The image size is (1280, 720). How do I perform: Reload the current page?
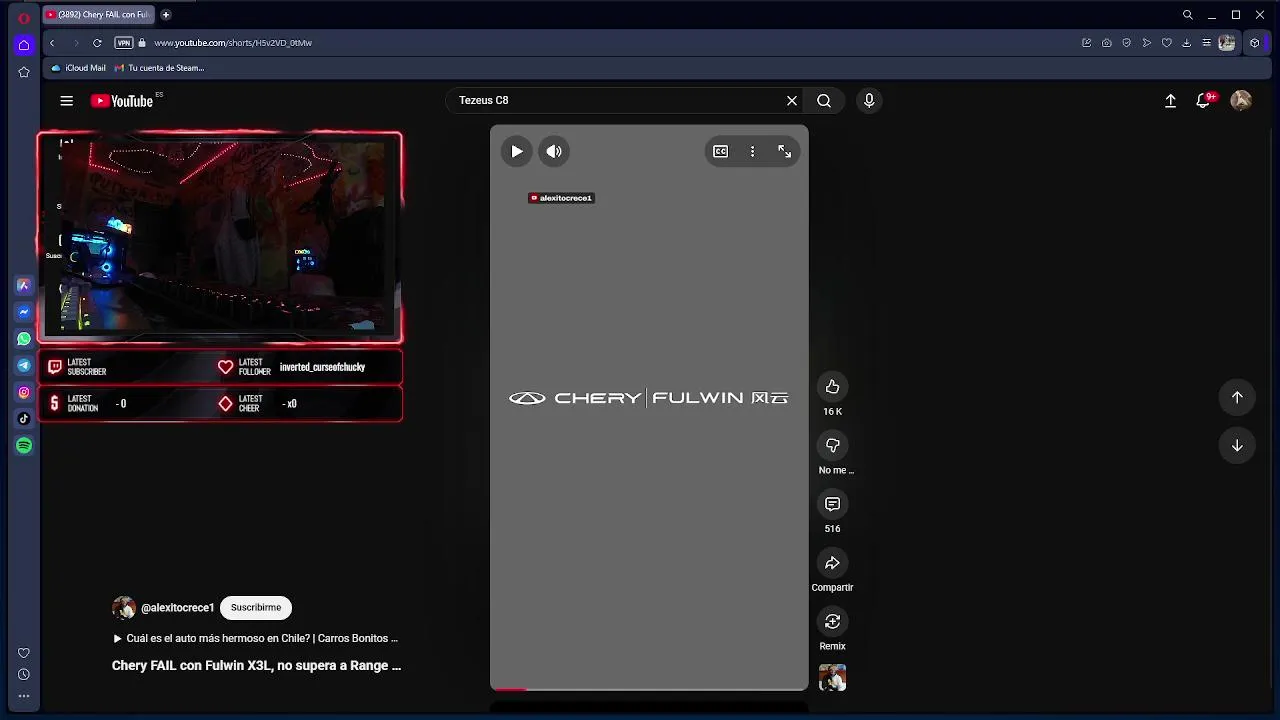tap(97, 43)
